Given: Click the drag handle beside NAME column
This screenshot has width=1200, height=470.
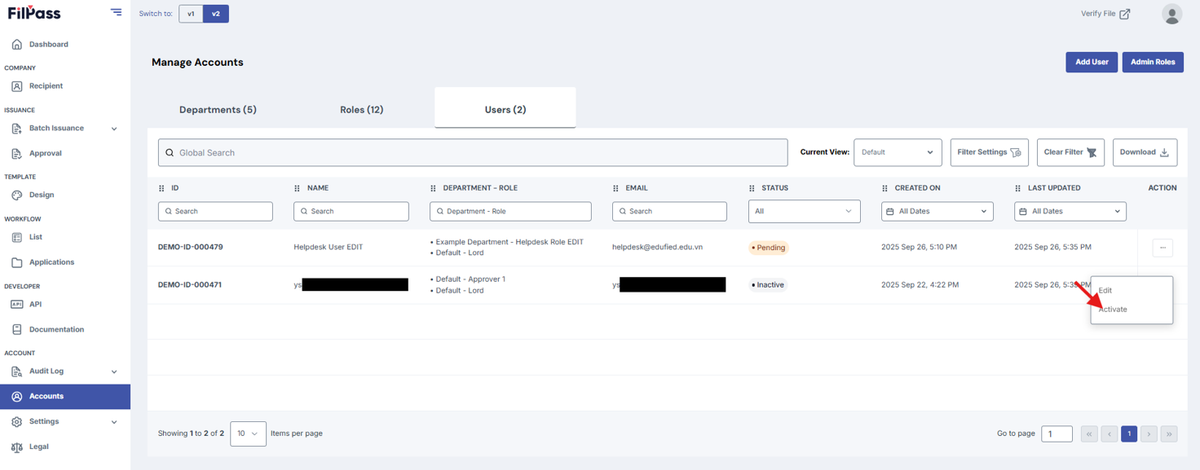Looking at the screenshot, I should [297, 188].
